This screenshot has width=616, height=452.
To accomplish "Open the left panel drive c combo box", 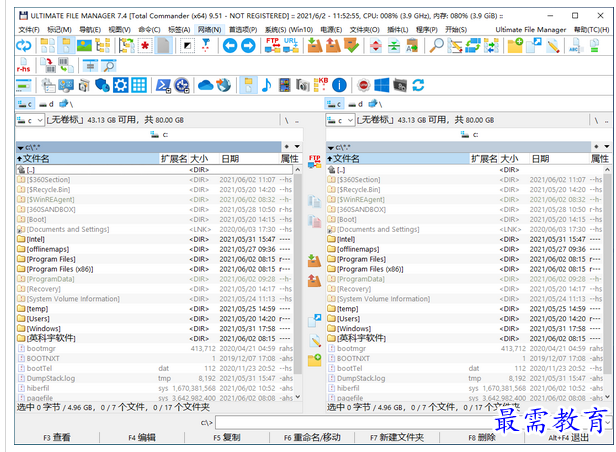I will [x=30, y=120].
